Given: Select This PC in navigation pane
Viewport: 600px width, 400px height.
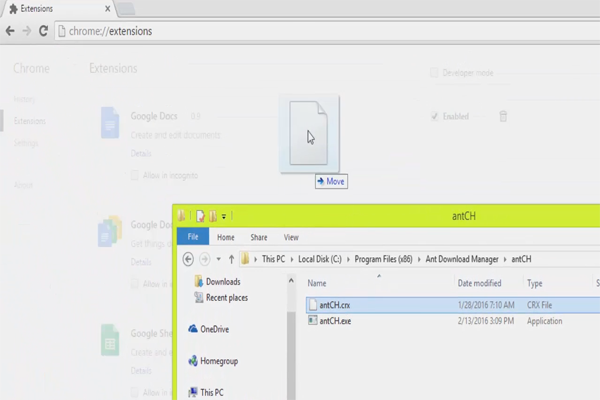Looking at the screenshot, I should 205,392.
